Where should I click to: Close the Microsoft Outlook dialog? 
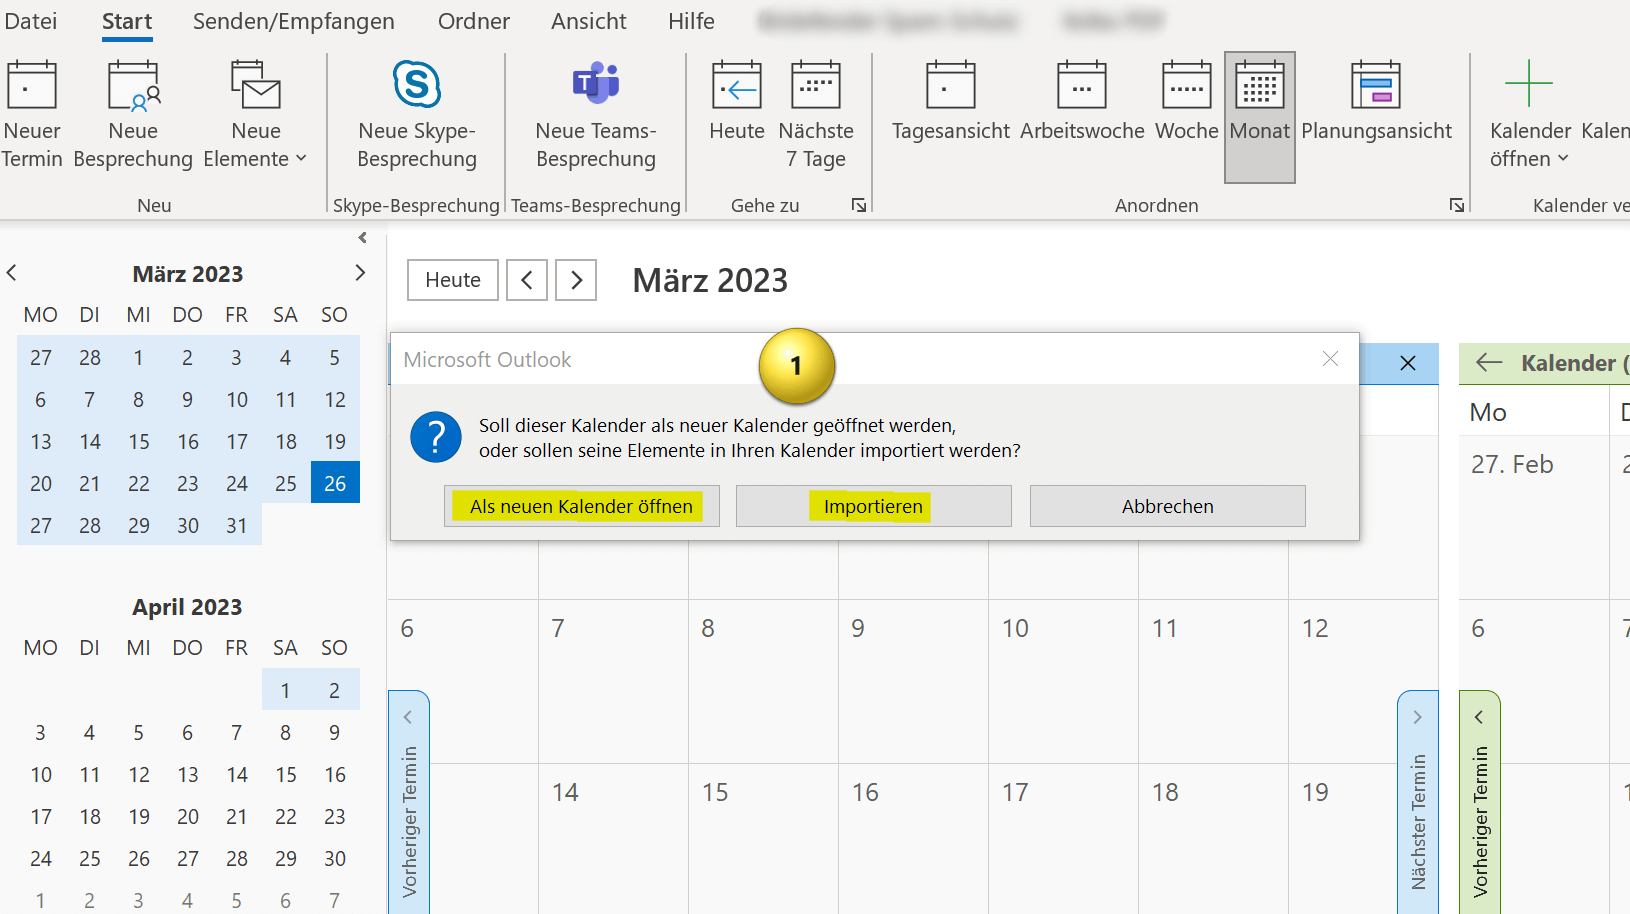pos(1330,359)
